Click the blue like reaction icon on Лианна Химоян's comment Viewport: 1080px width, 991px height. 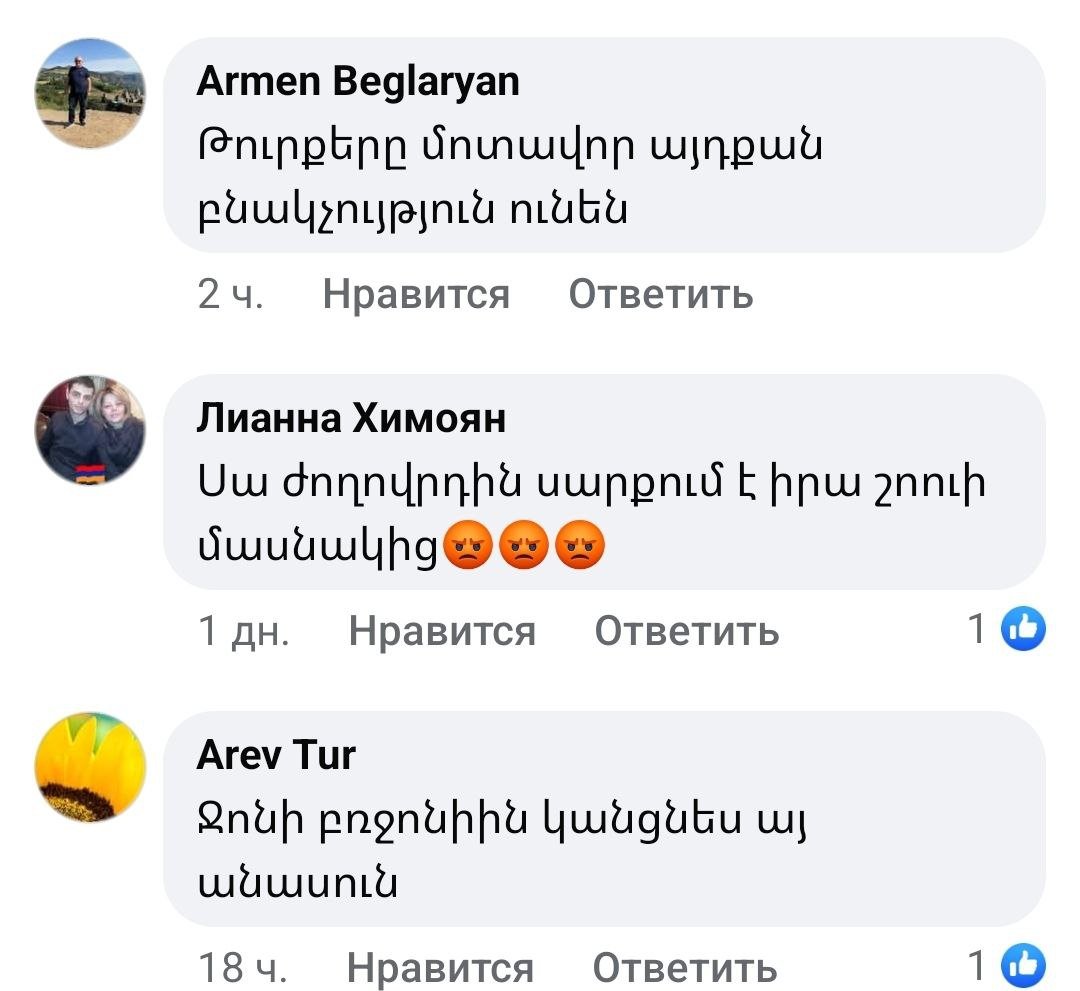(1023, 629)
